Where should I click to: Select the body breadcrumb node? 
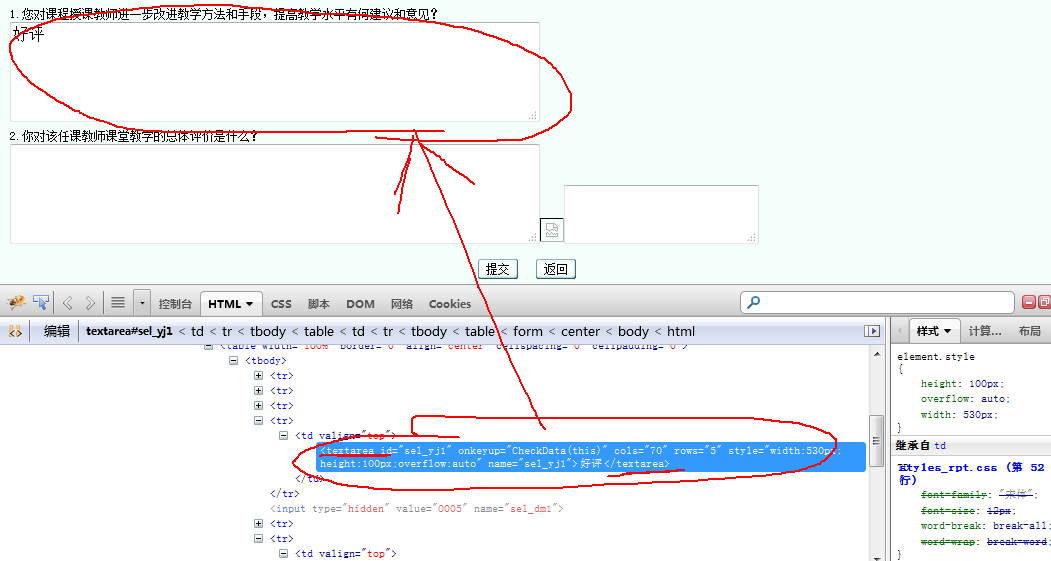(633, 331)
